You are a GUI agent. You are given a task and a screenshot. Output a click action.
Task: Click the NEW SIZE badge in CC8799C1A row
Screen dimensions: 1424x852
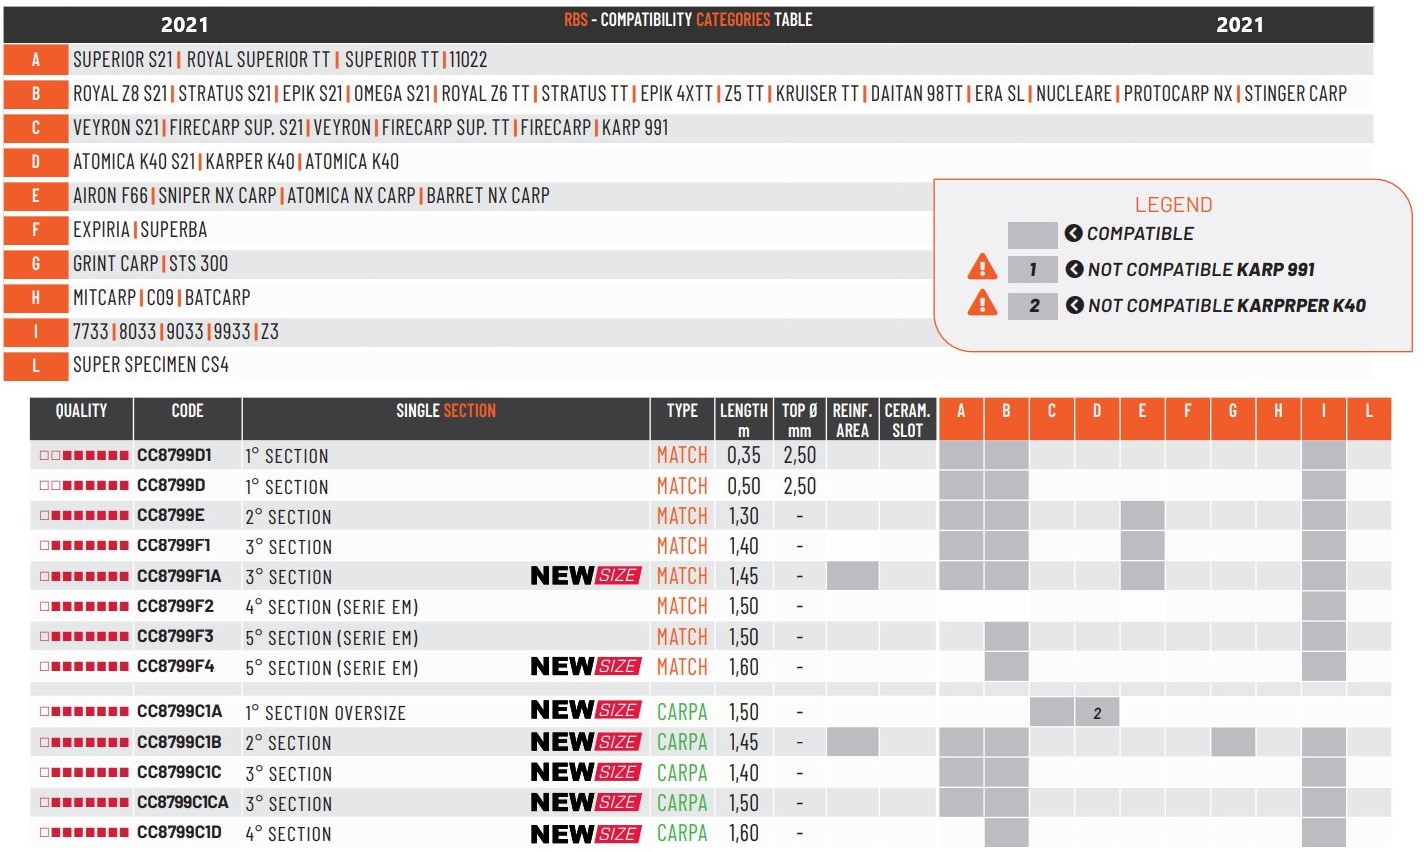click(585, 710)
